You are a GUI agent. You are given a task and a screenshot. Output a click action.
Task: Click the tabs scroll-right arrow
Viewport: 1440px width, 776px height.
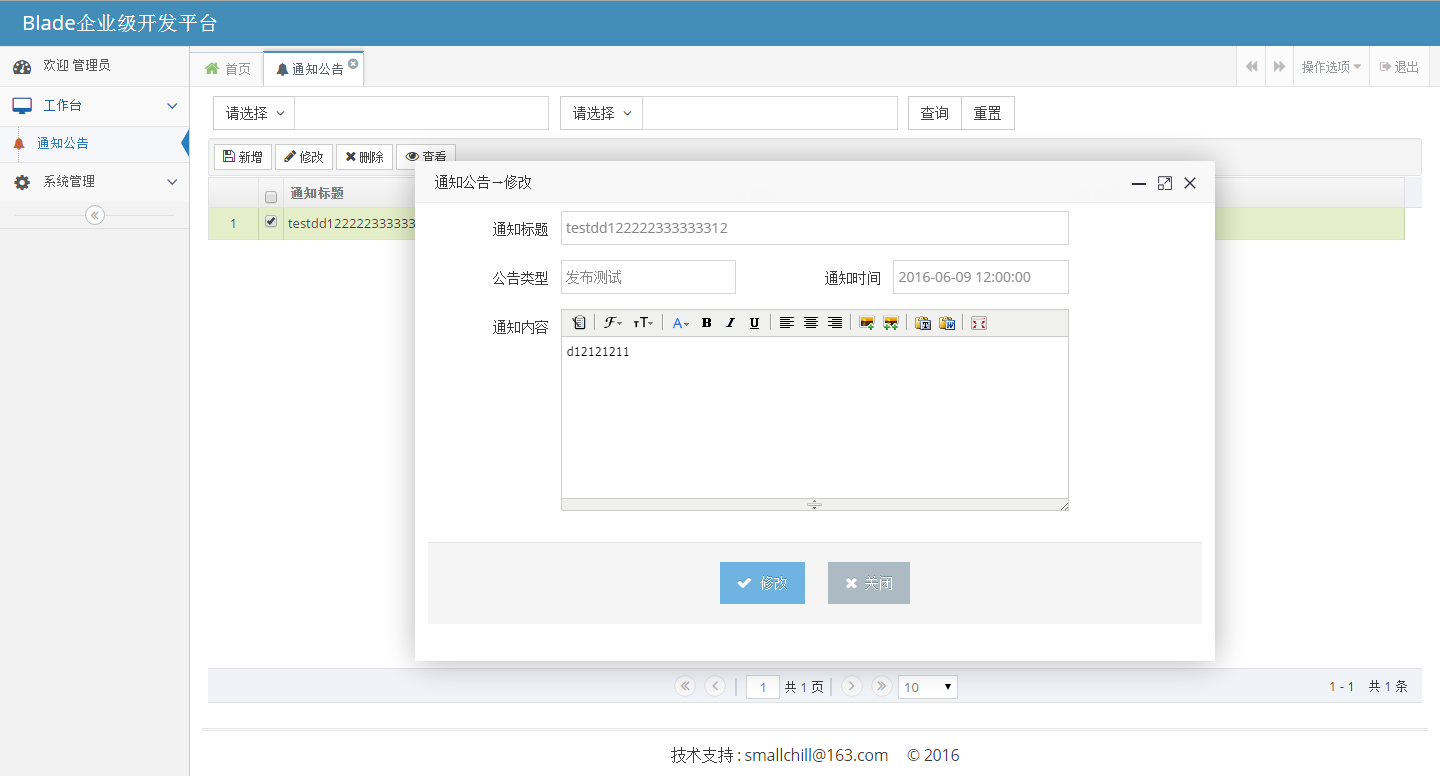pos(1279,67)
